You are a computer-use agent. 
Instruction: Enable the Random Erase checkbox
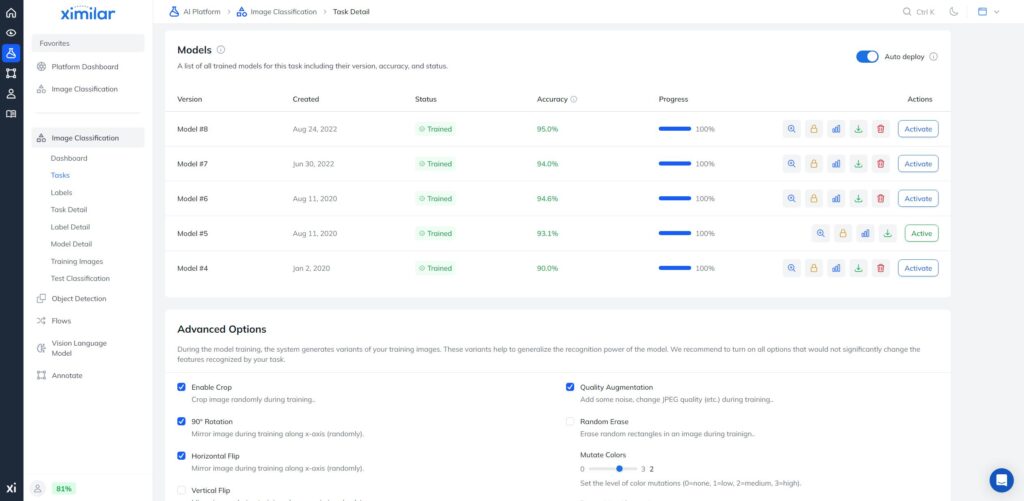(x=570, y=422)
